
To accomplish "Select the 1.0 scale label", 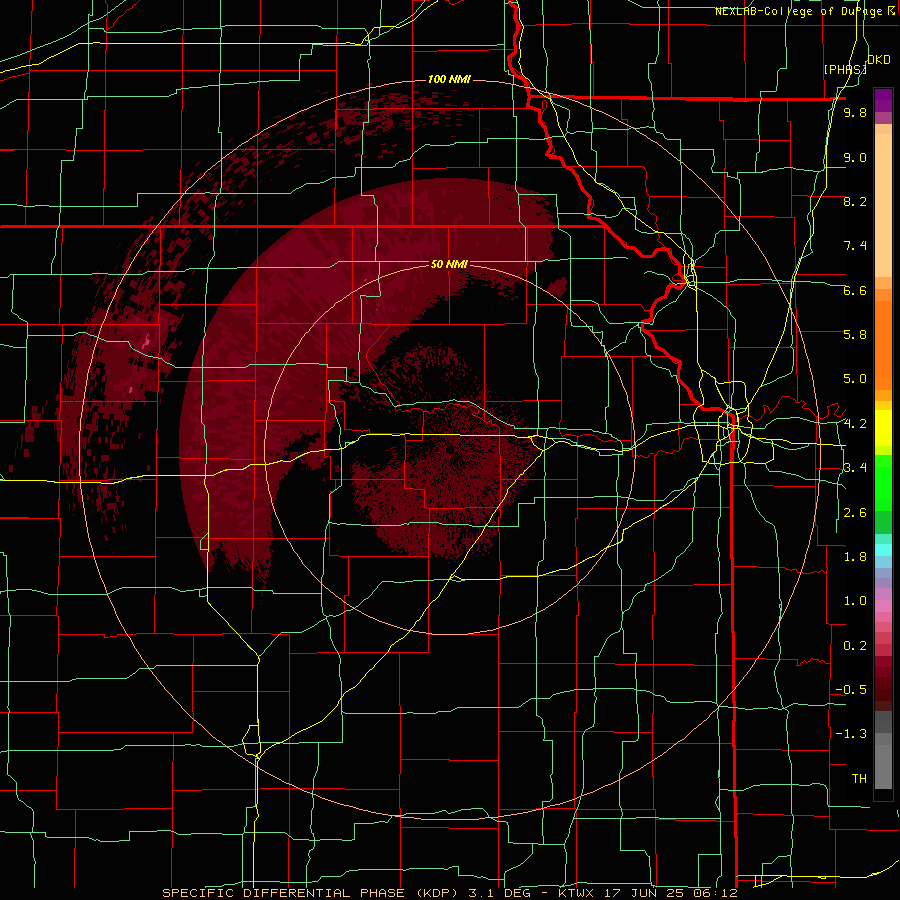I will tap(855, 600).
